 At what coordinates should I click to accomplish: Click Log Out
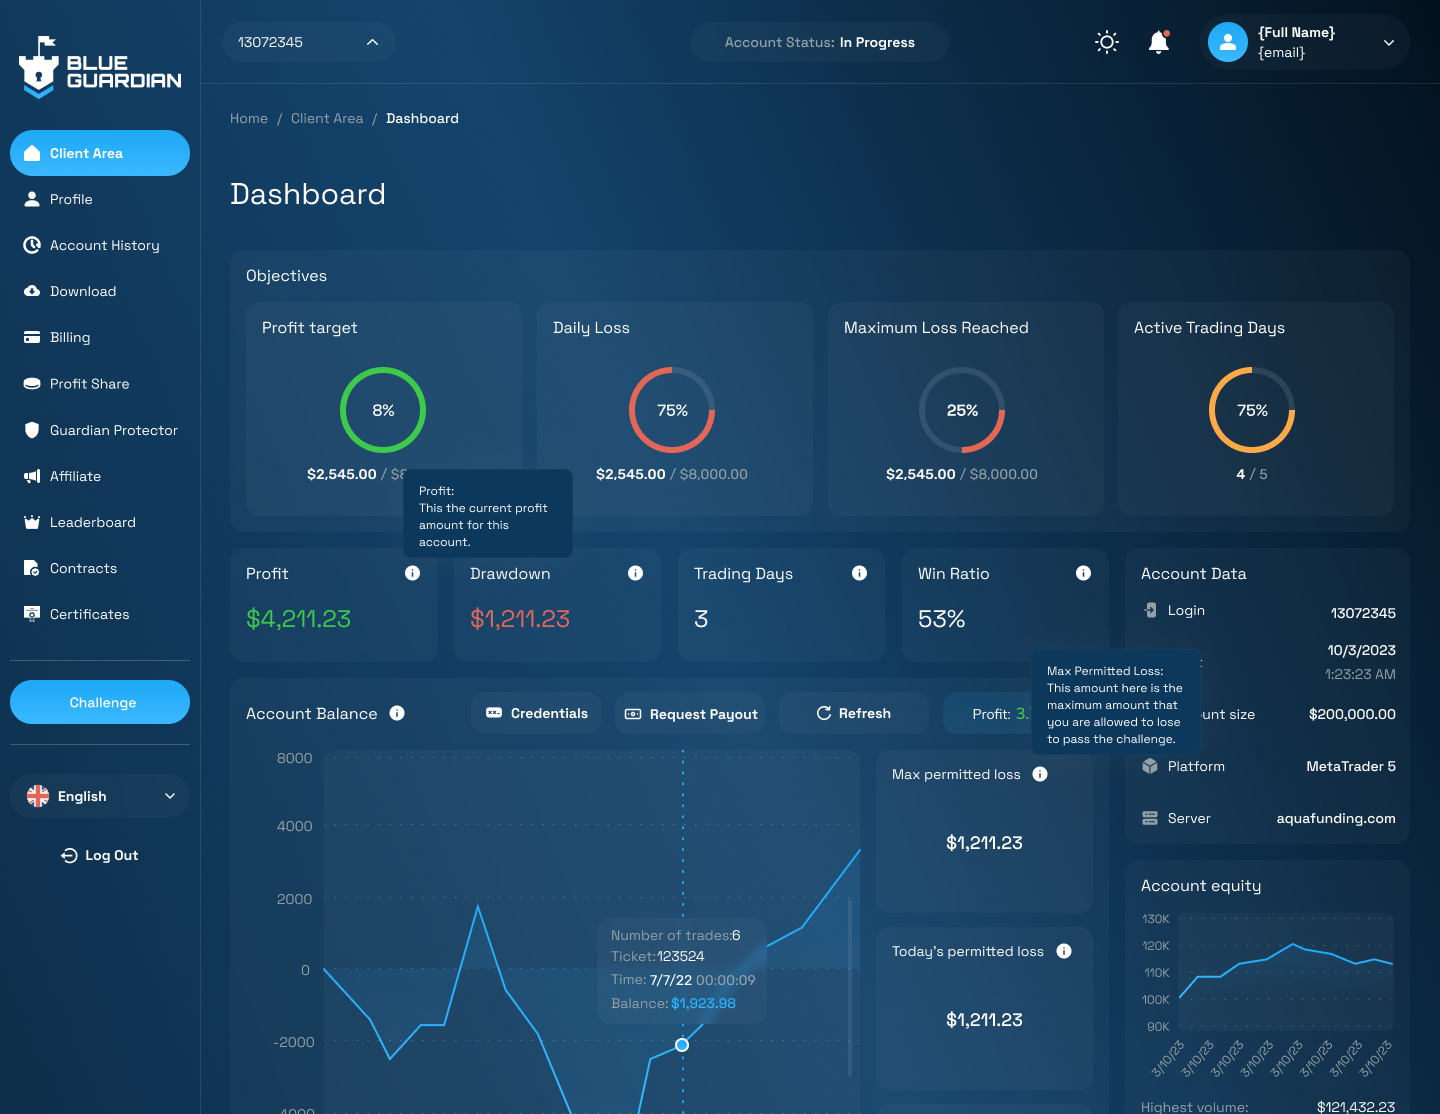tap(100, 855)
